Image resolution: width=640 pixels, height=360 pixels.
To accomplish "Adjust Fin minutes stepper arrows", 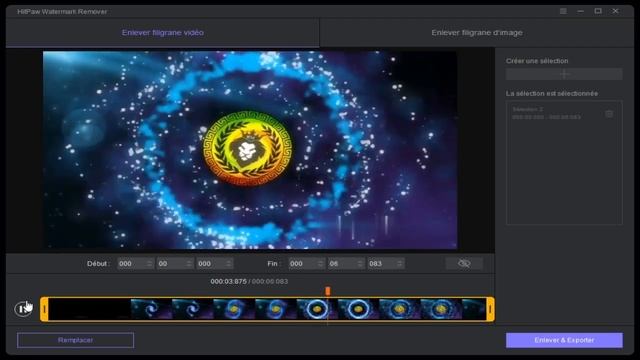I will pos(321,264).
